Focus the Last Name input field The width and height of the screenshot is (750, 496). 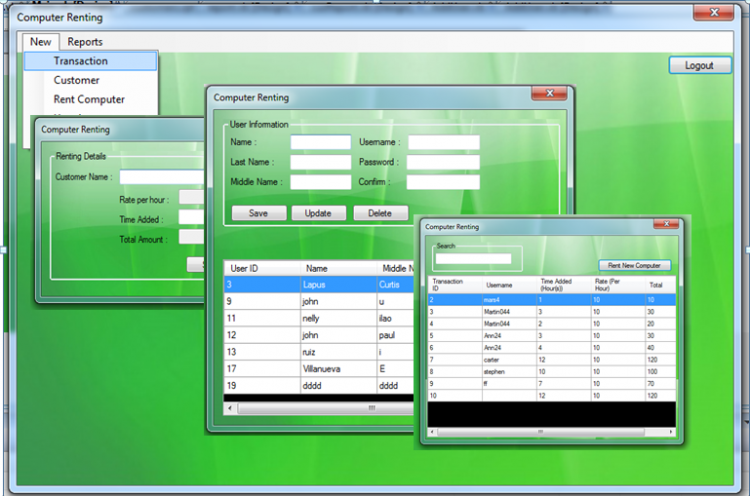(320, 162)
